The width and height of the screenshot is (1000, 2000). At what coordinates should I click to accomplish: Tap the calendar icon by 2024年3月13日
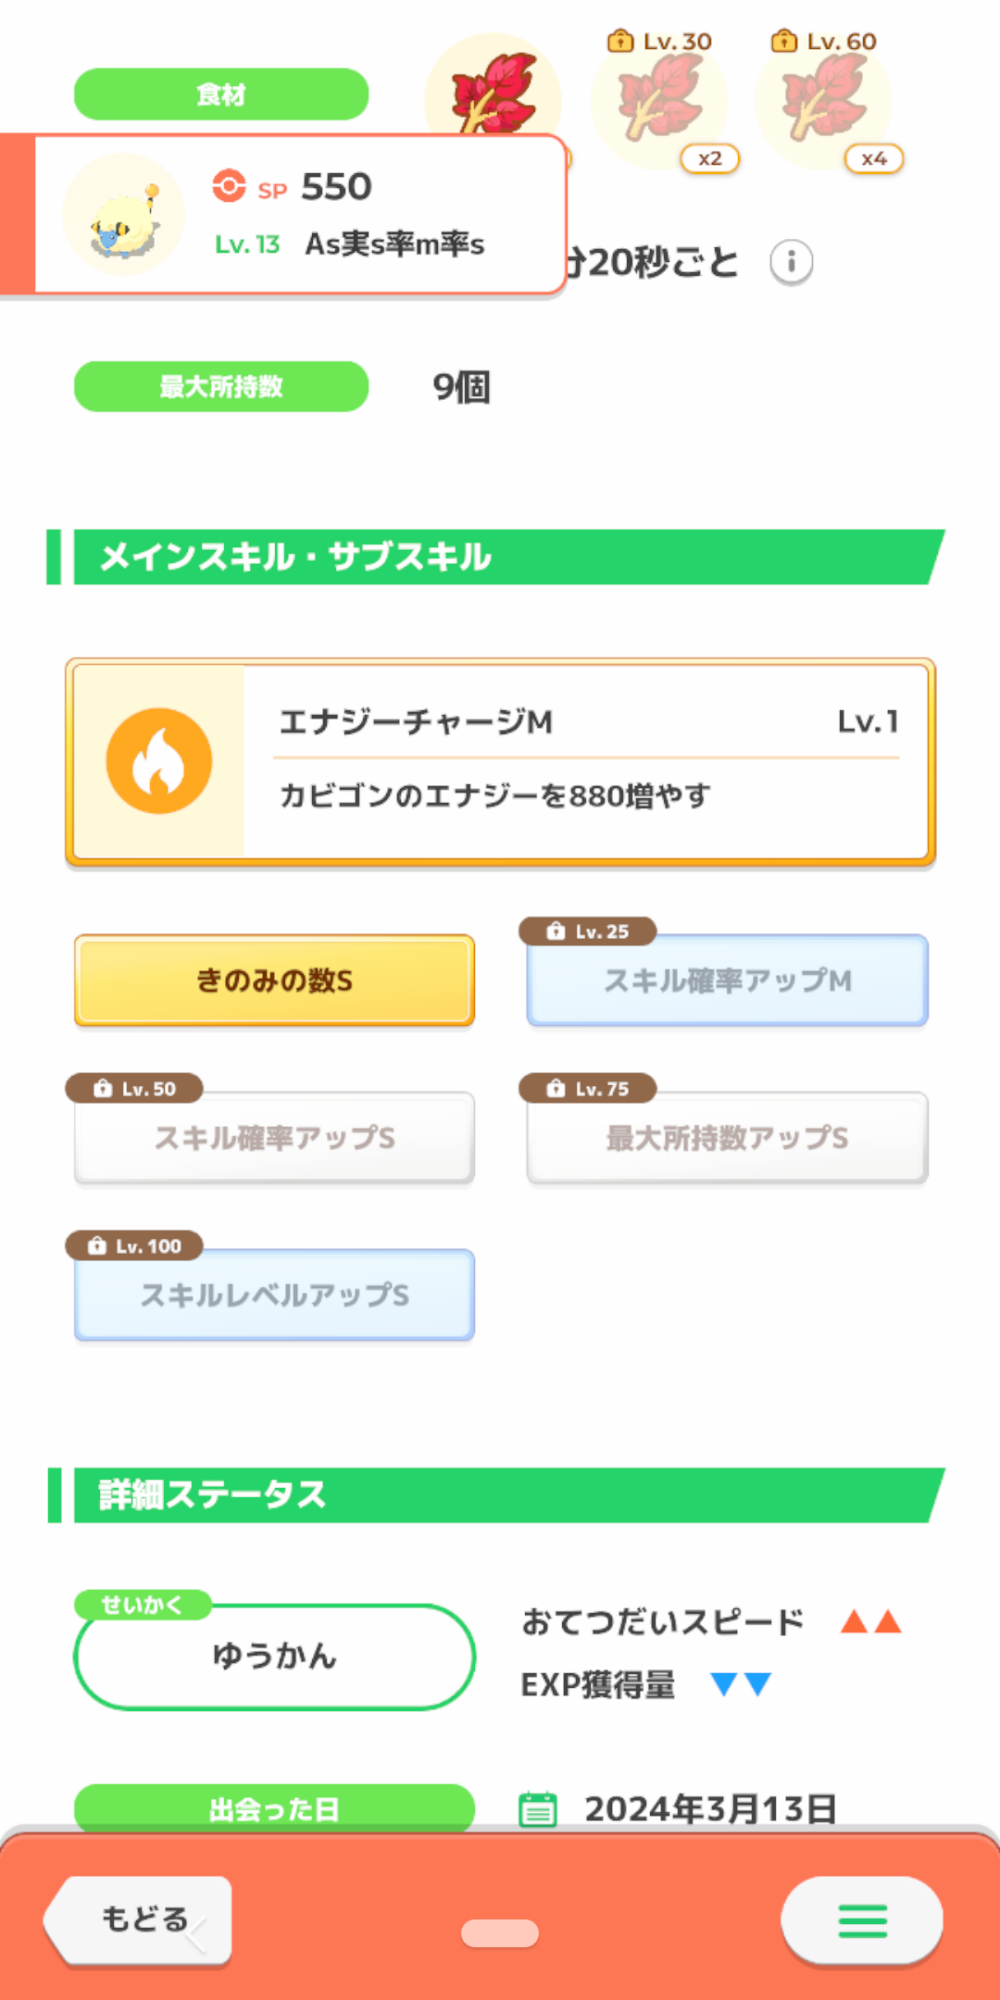[x=538, y=1809]
